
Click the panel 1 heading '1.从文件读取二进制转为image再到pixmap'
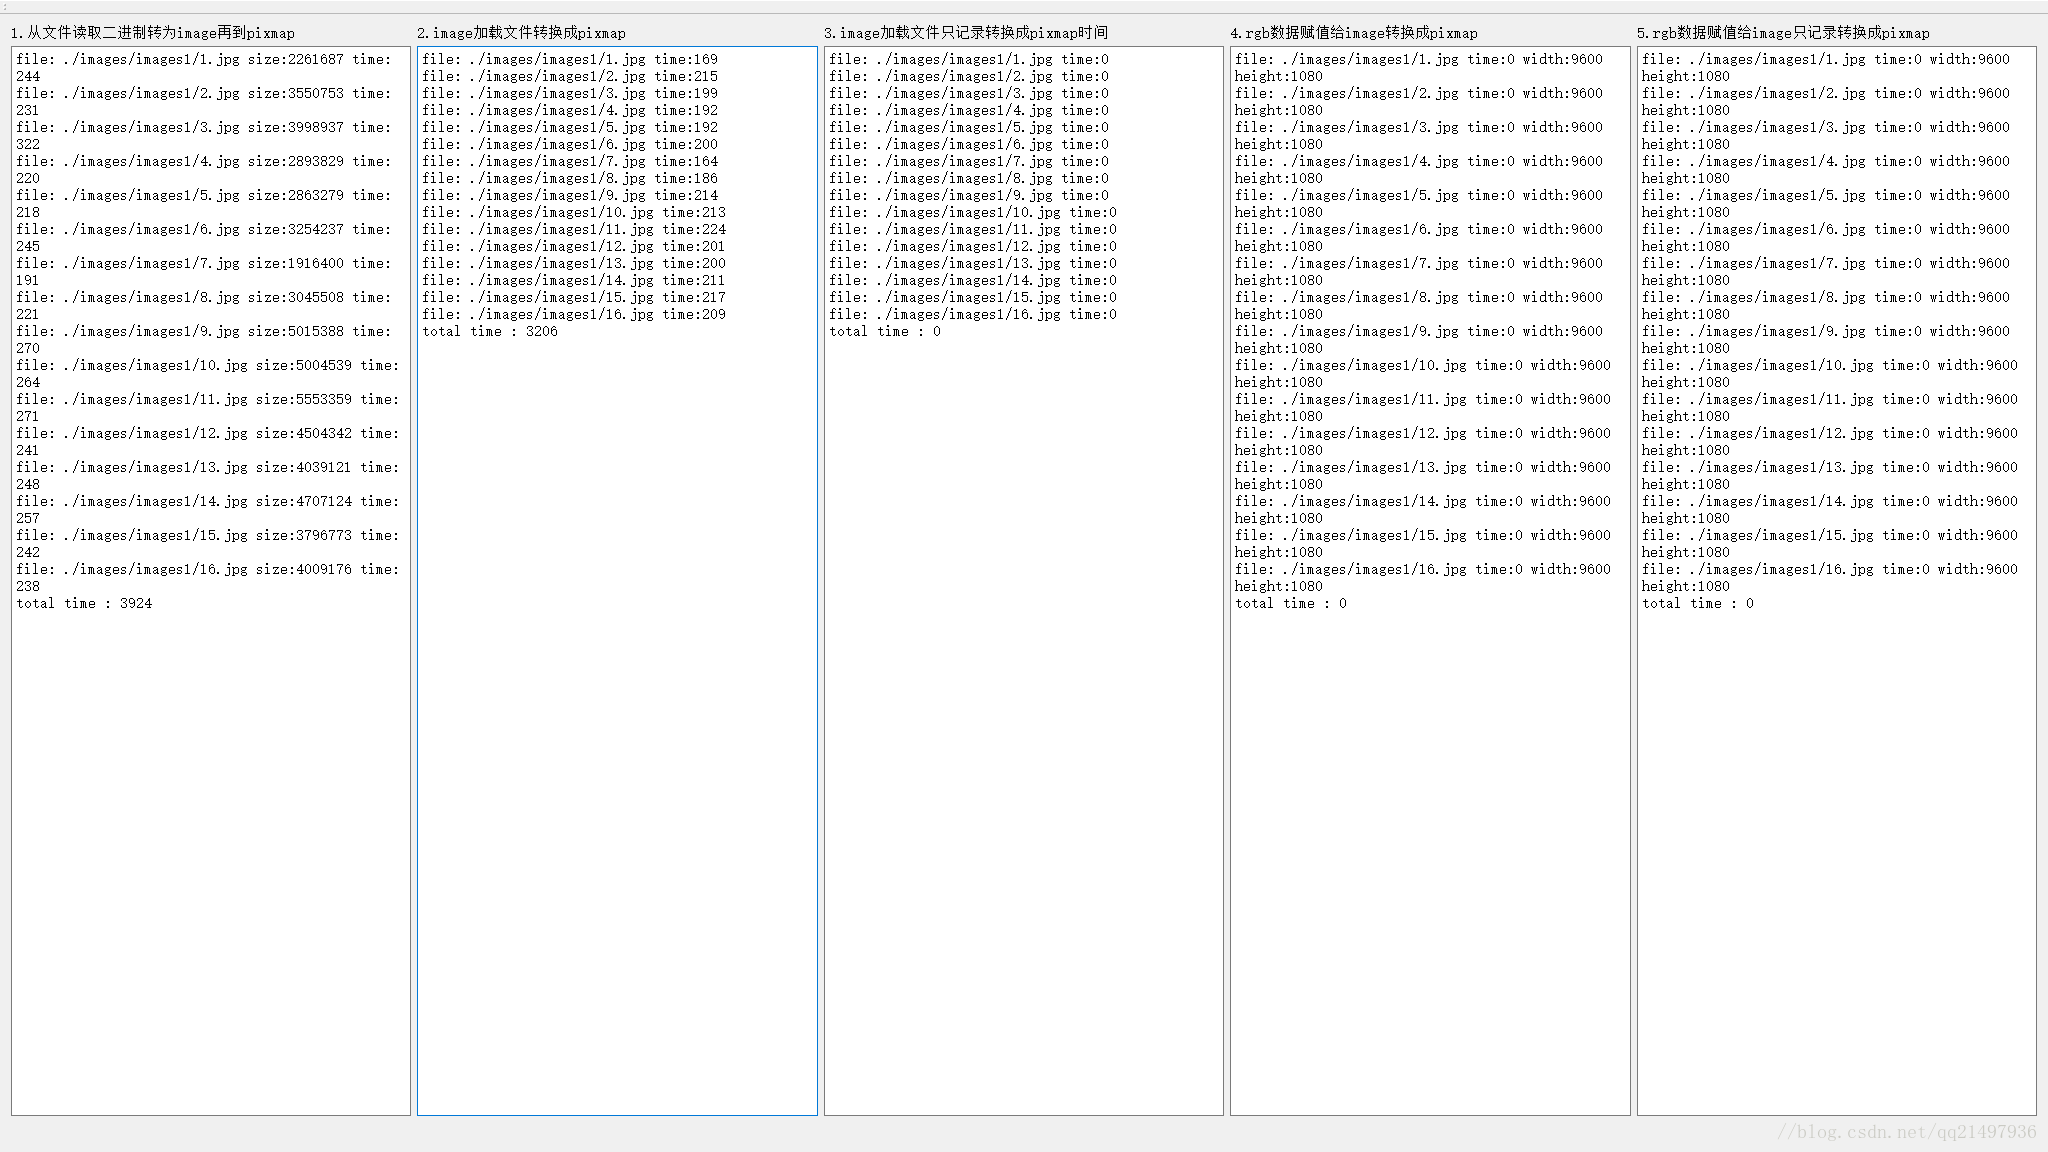pos(153,33)
